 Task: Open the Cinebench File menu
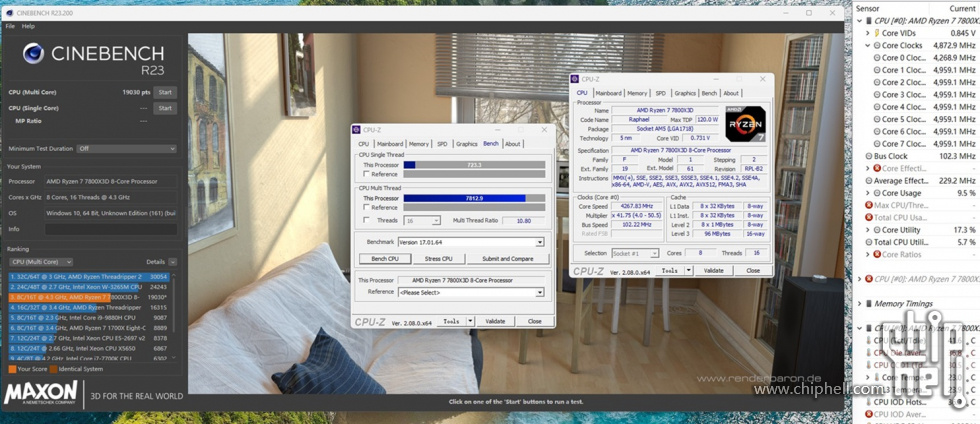coord(10,26)
